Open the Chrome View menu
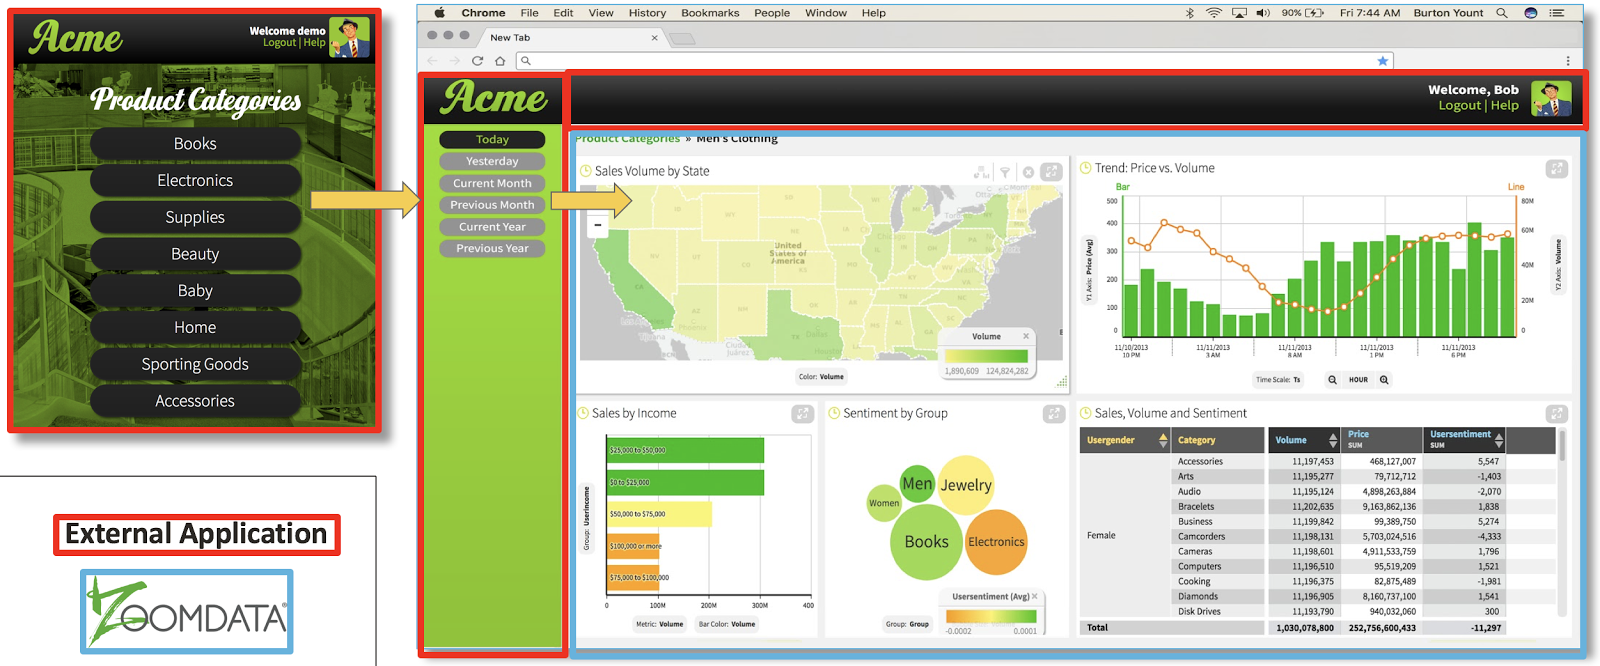The image size is (1600, 666). (601, 13)
